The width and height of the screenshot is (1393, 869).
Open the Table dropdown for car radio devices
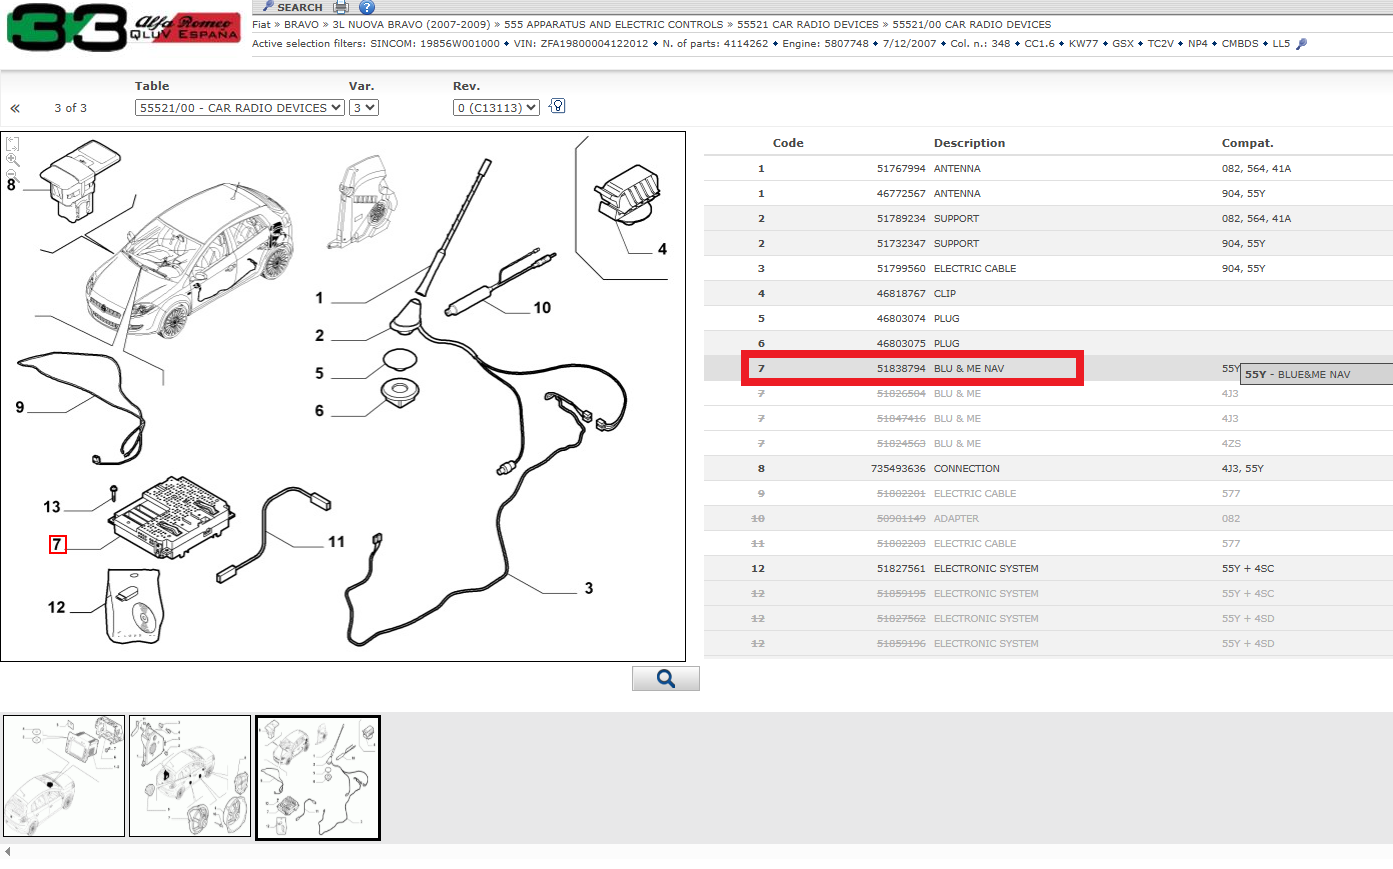click(239, 108)
